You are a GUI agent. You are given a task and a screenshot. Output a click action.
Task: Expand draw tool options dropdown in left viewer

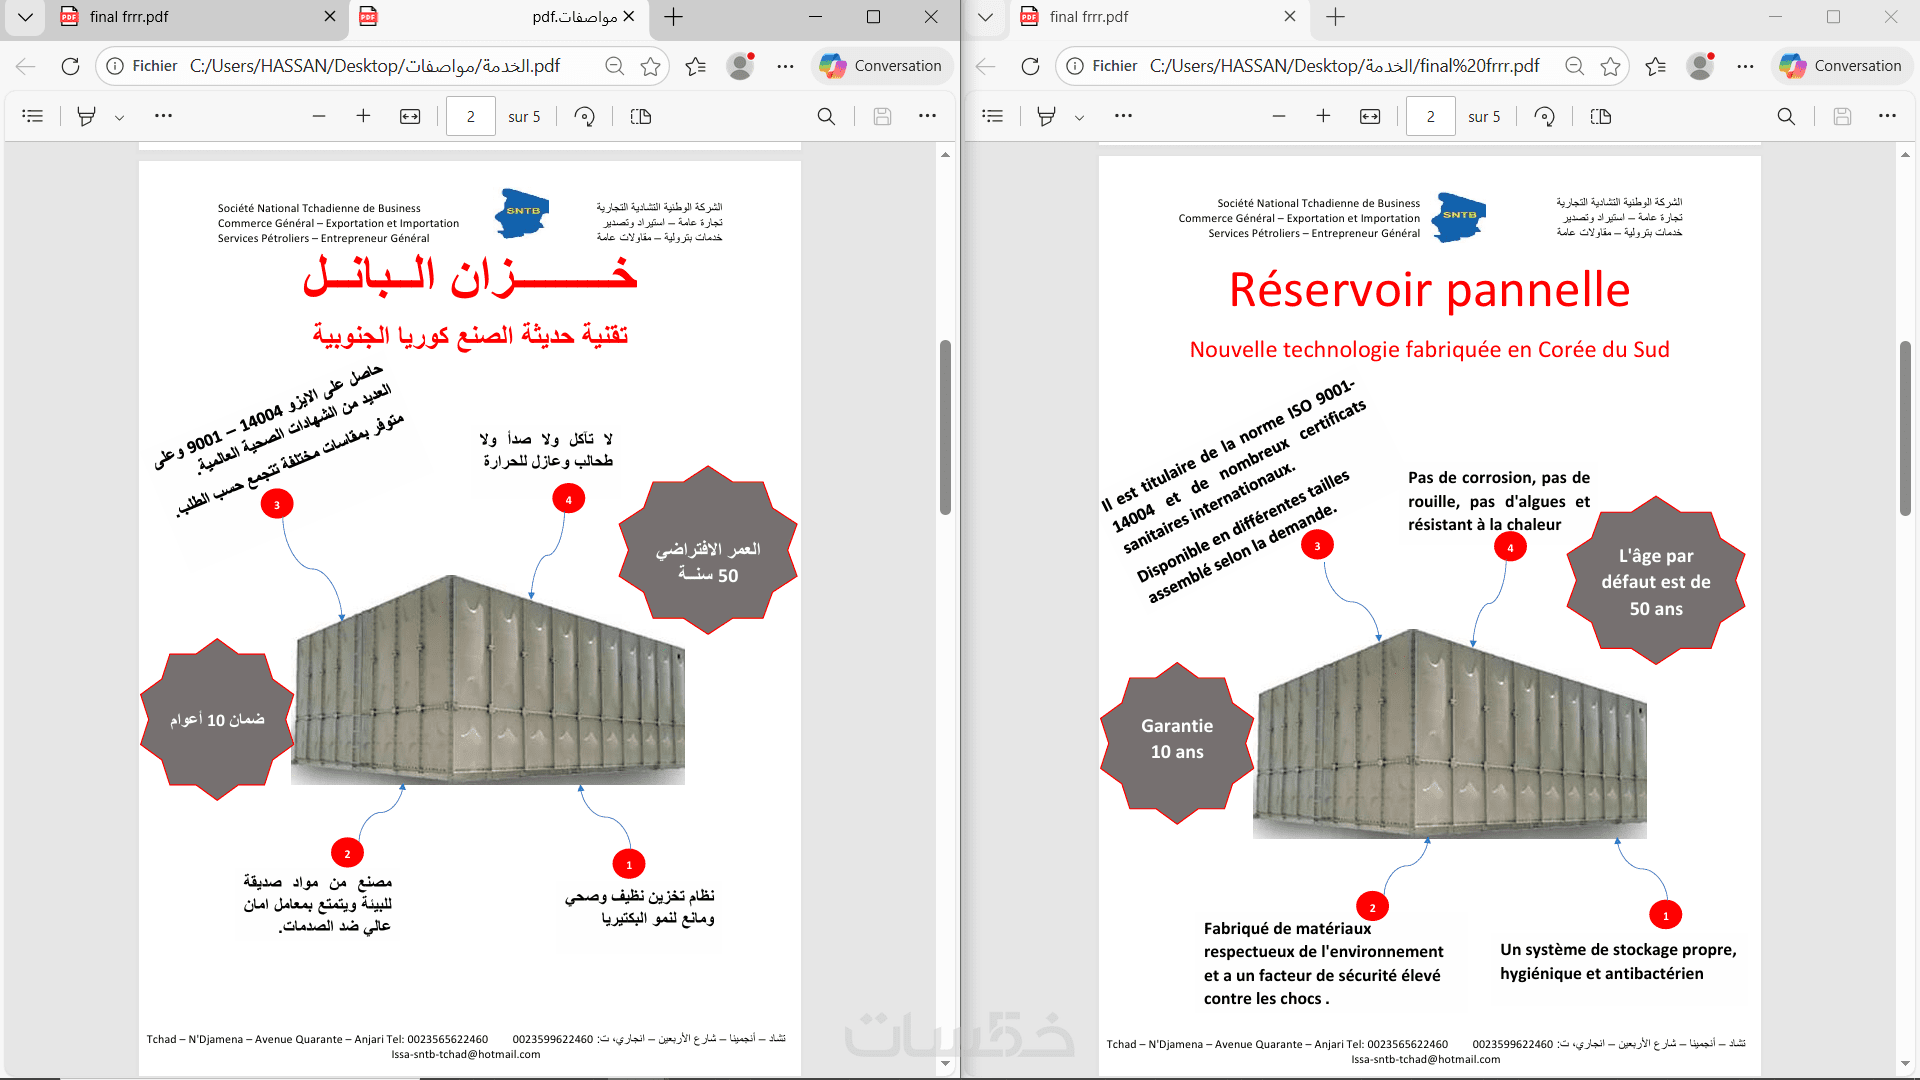coord(119,117)
